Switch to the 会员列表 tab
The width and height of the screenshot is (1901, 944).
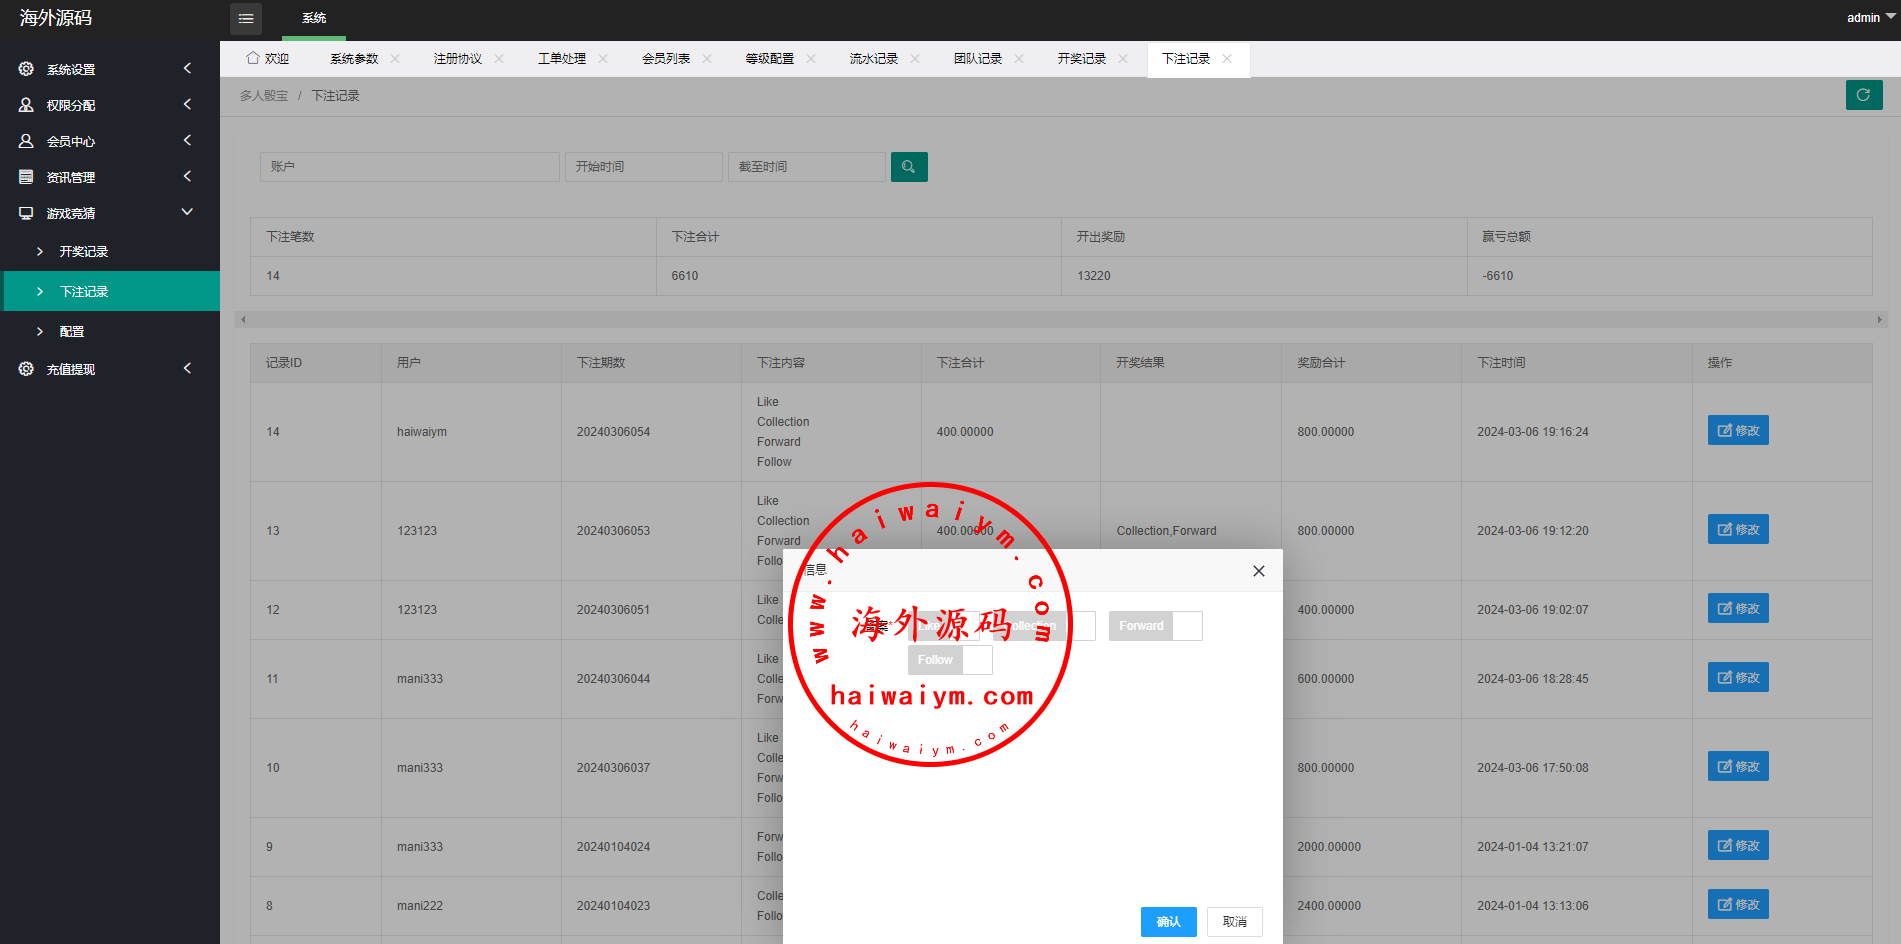tap(666, 59)
